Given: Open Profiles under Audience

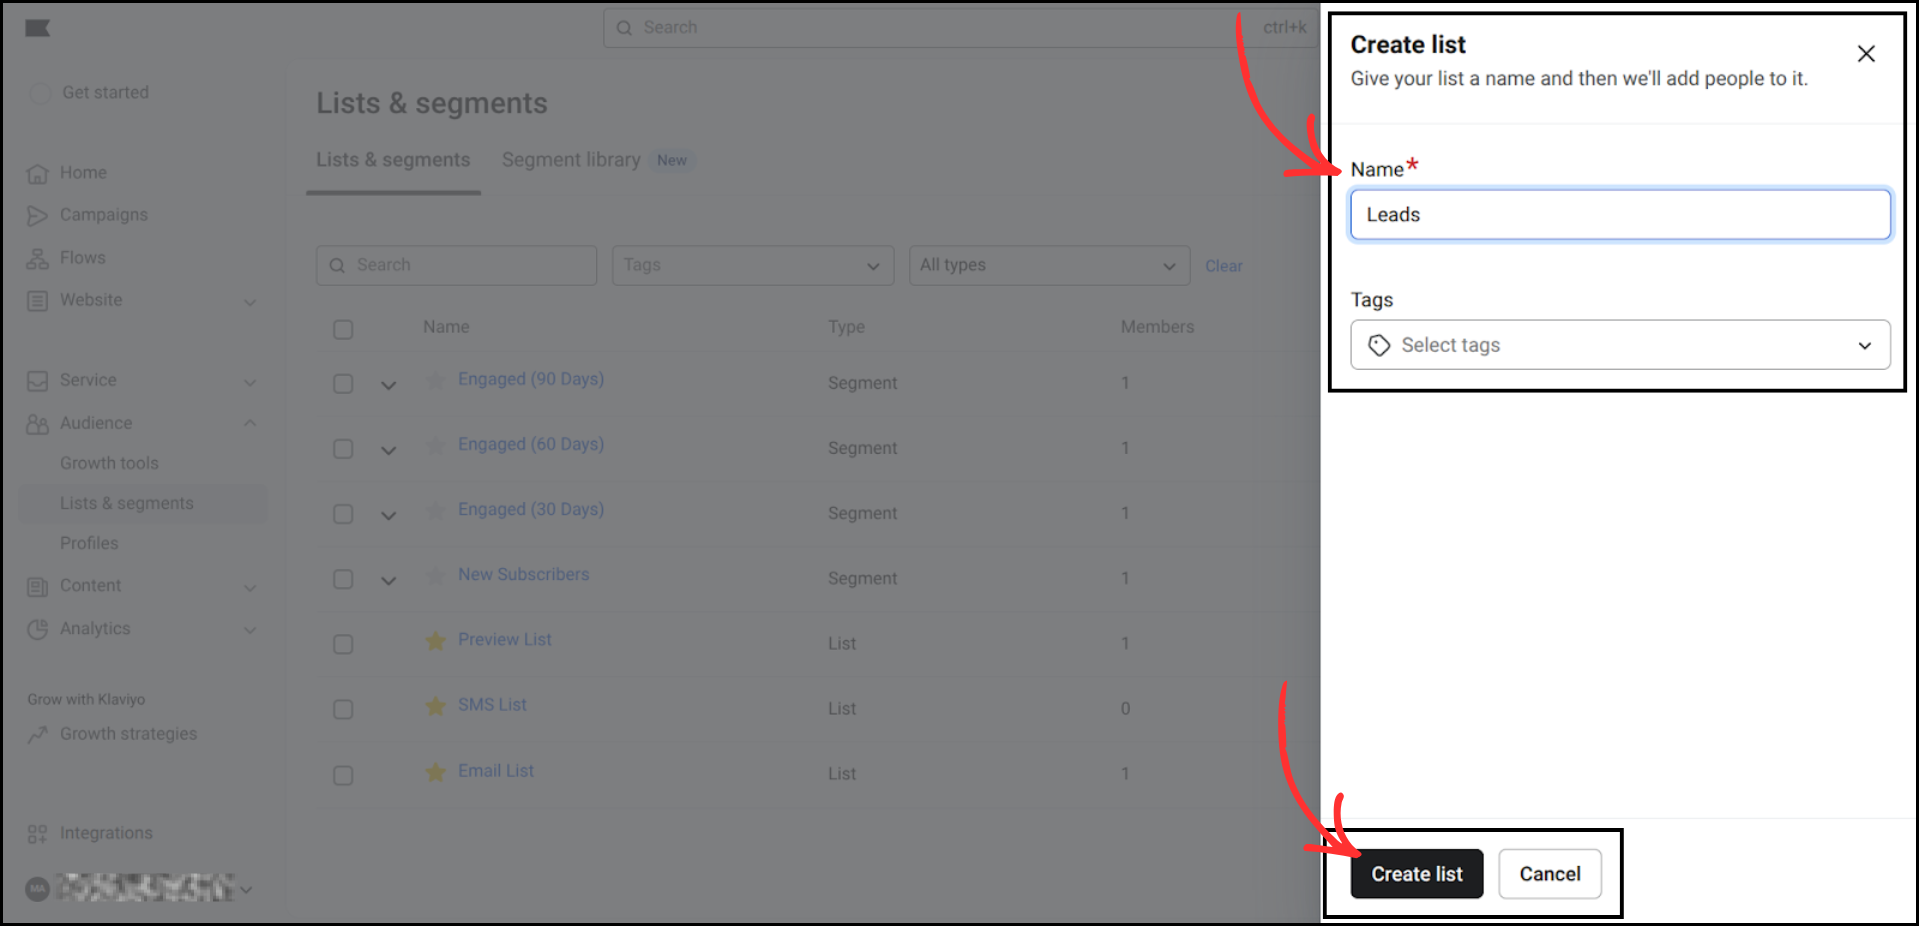Looking at the screenshot, I should [89, 543].
